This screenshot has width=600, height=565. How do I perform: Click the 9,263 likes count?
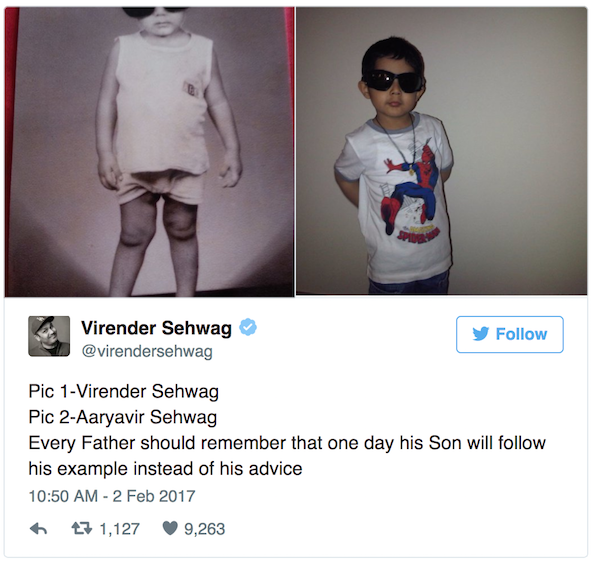click(204, 529)
